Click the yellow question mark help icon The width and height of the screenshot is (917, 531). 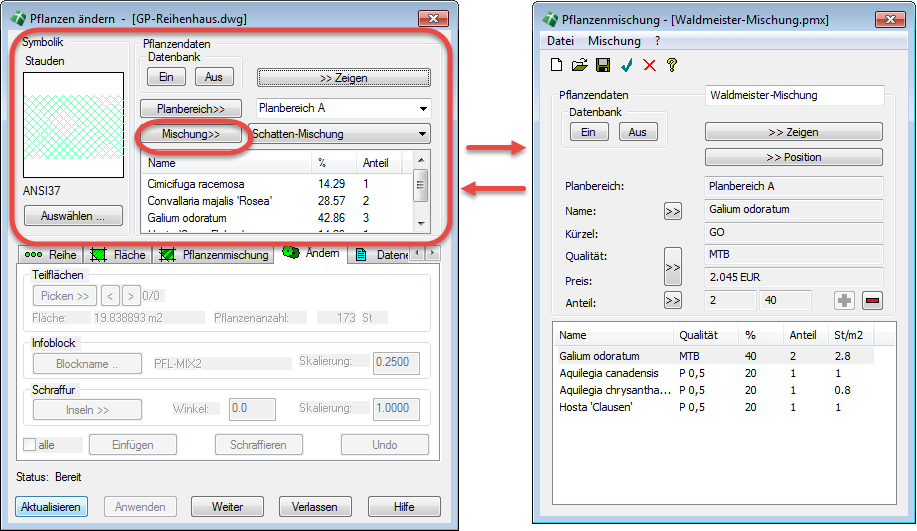pyautogui.click(x=672, y=66)
